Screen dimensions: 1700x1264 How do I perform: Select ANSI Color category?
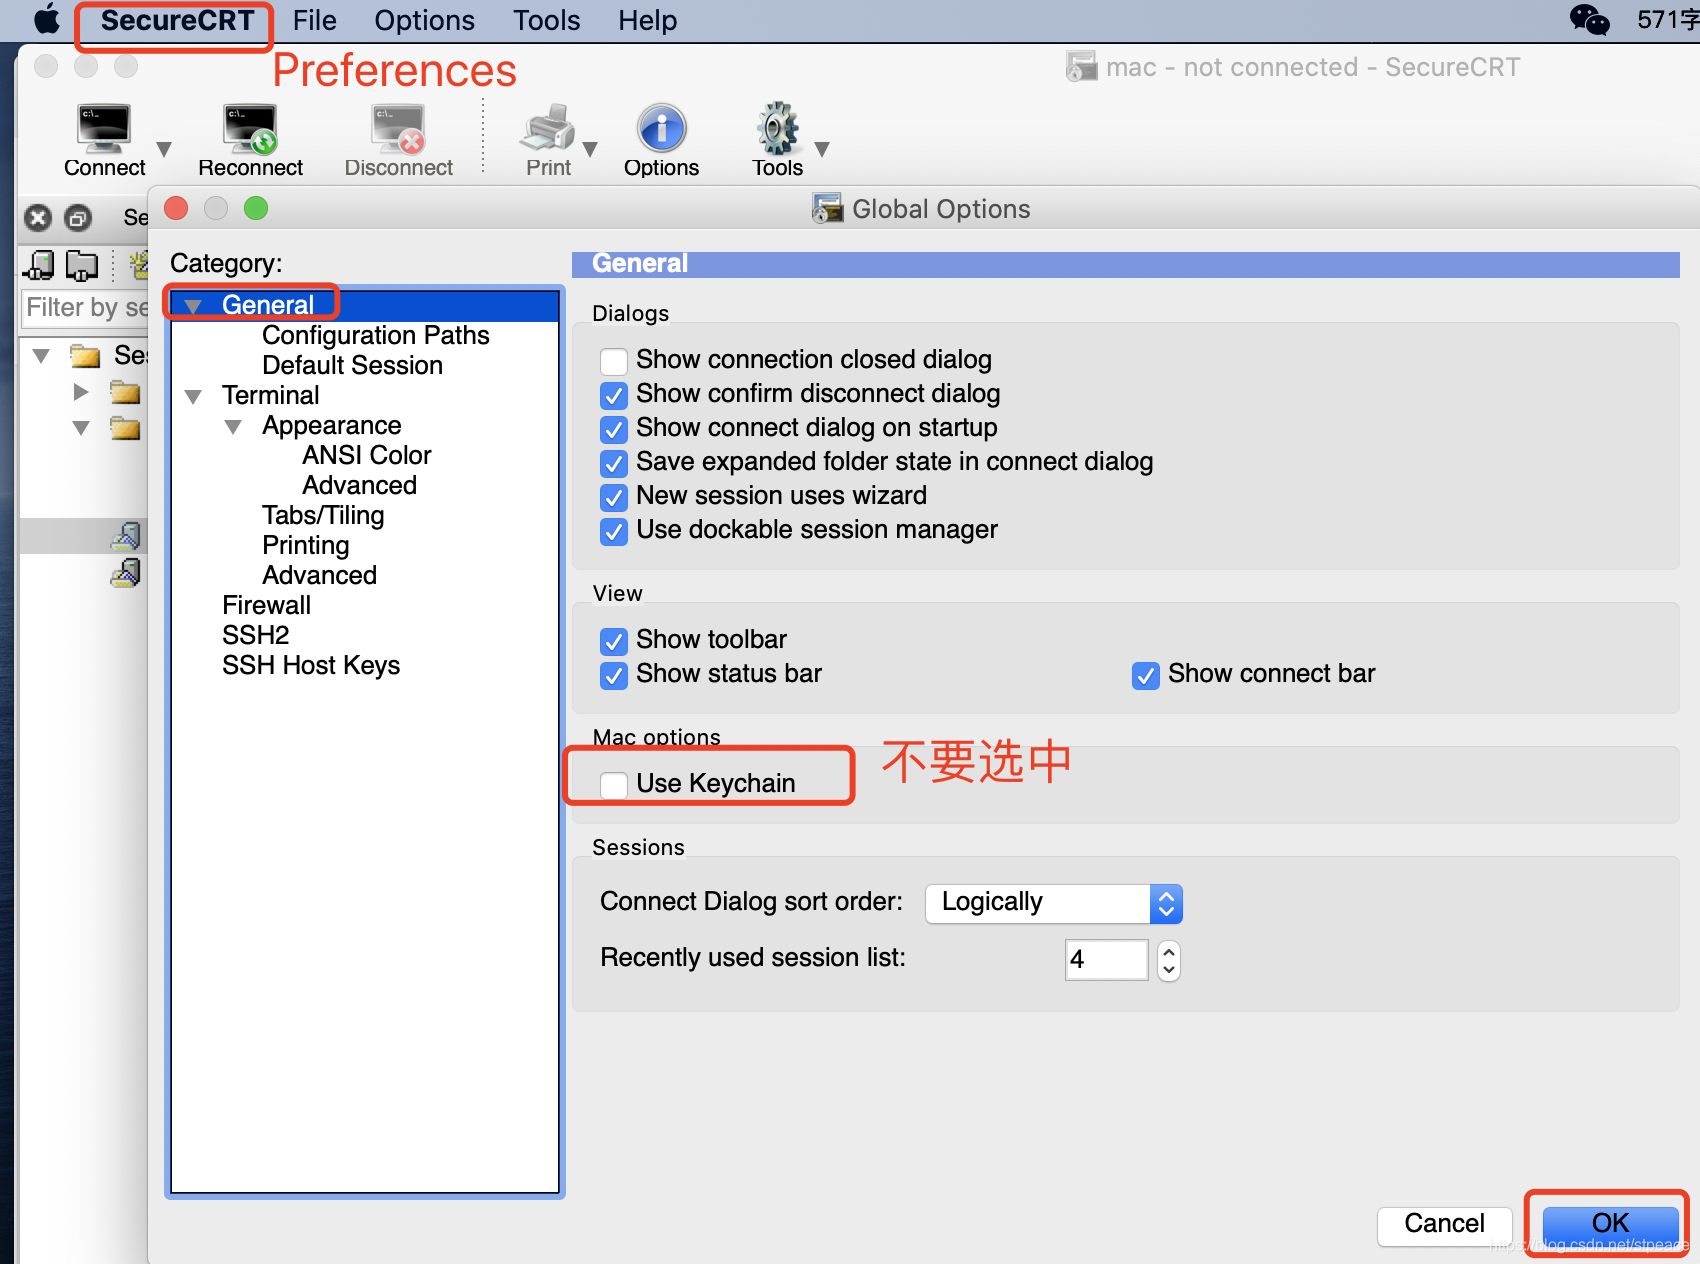click(366, 455)
